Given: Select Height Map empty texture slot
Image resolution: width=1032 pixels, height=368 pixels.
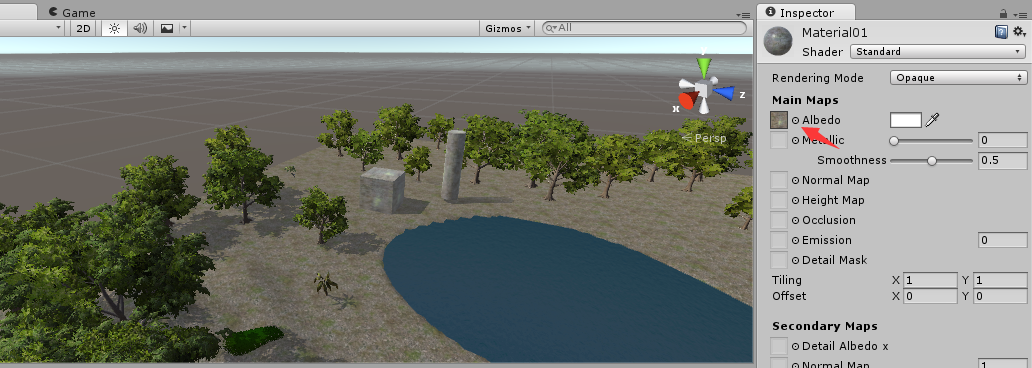Looking at the screenshot, I should tap(779, 200).
